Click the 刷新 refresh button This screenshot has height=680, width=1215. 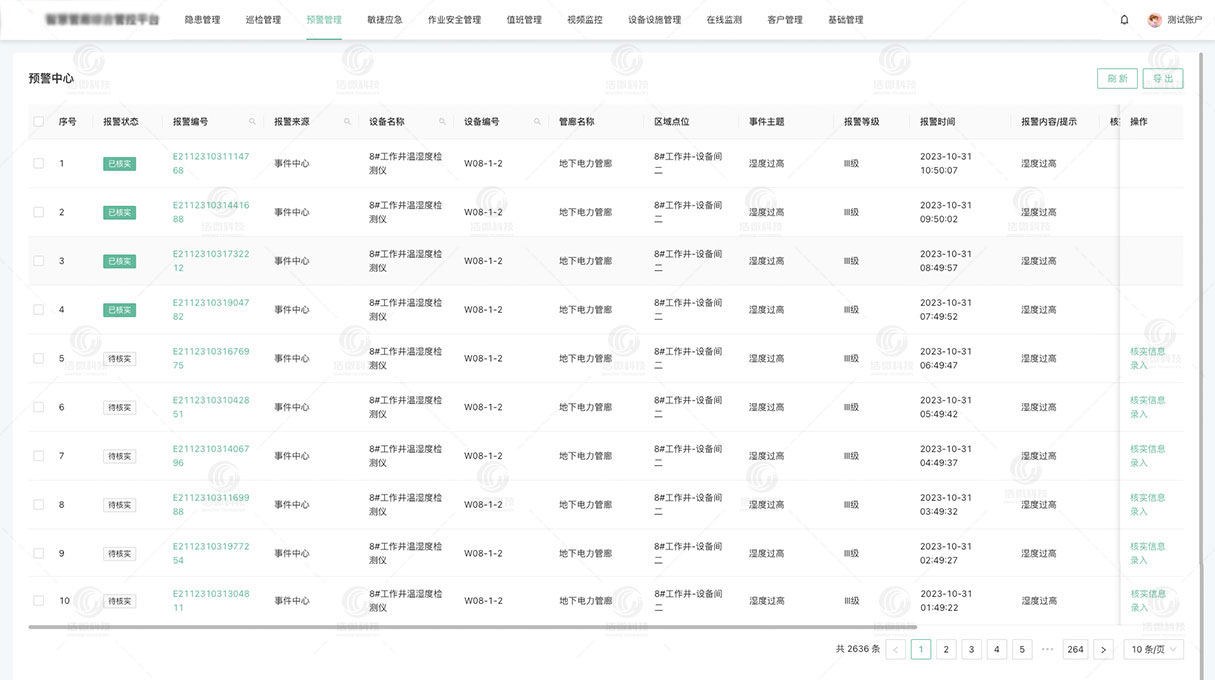(x=1116, y=78)
